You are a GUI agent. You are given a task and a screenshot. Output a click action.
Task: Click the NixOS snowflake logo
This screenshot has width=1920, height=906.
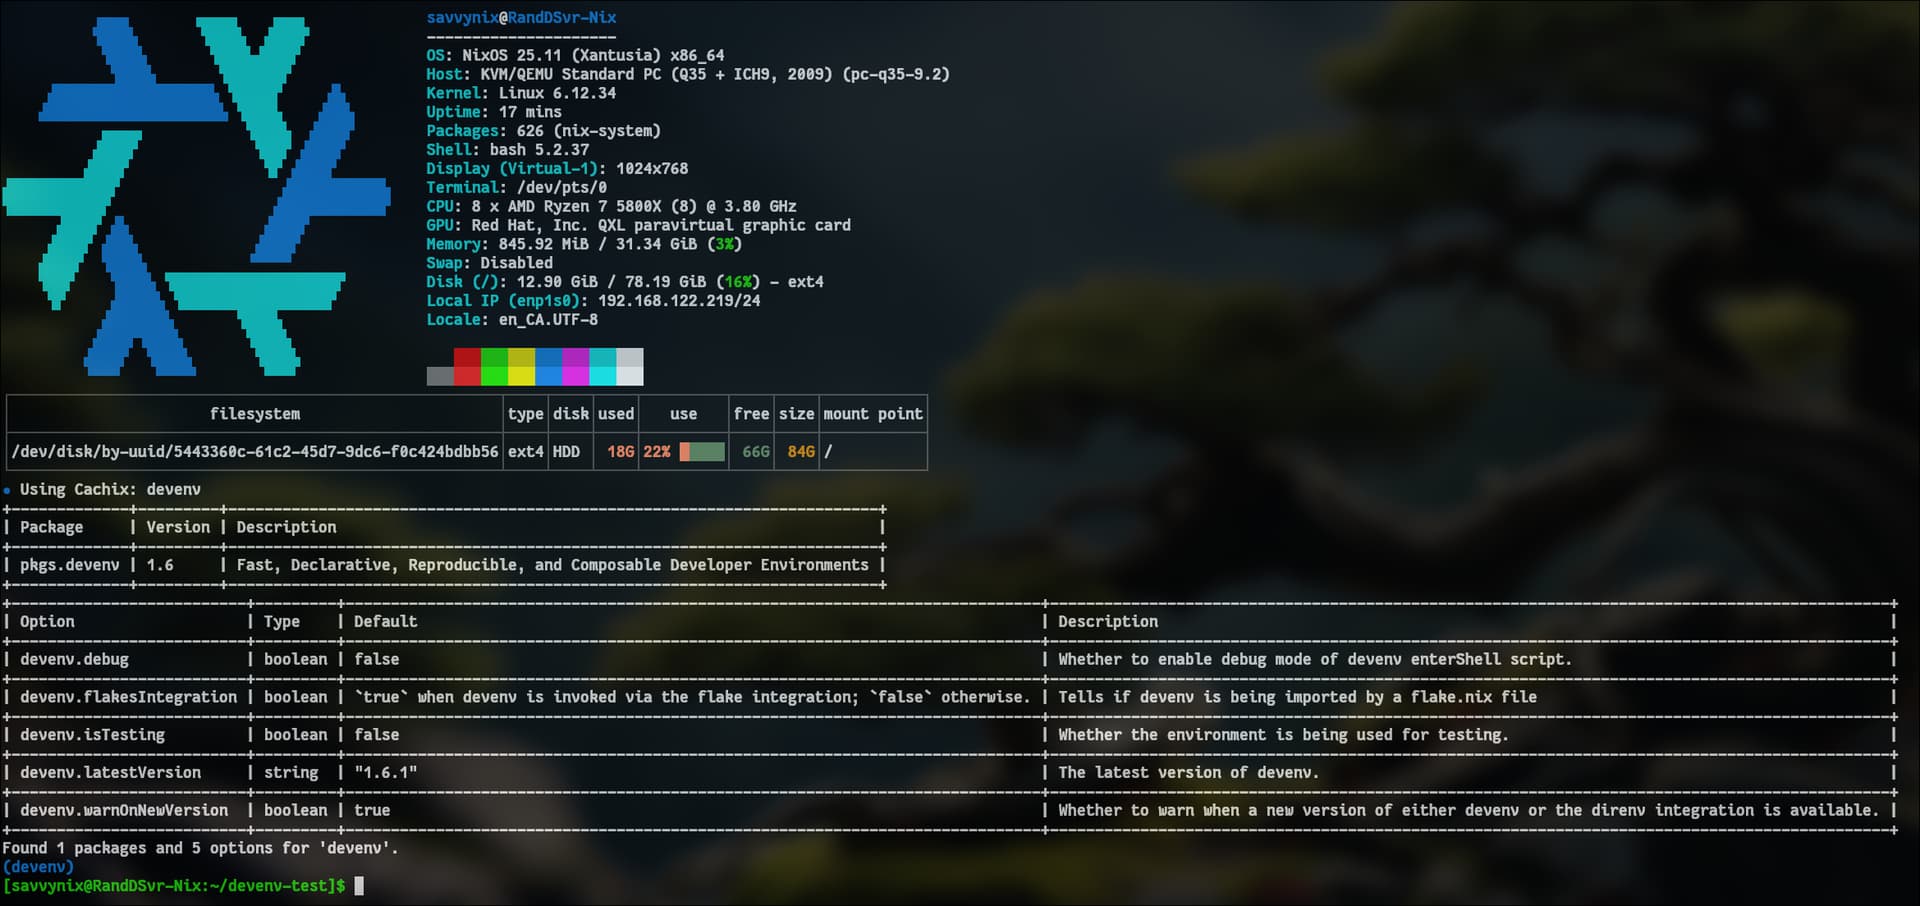[x=196, y=196]
